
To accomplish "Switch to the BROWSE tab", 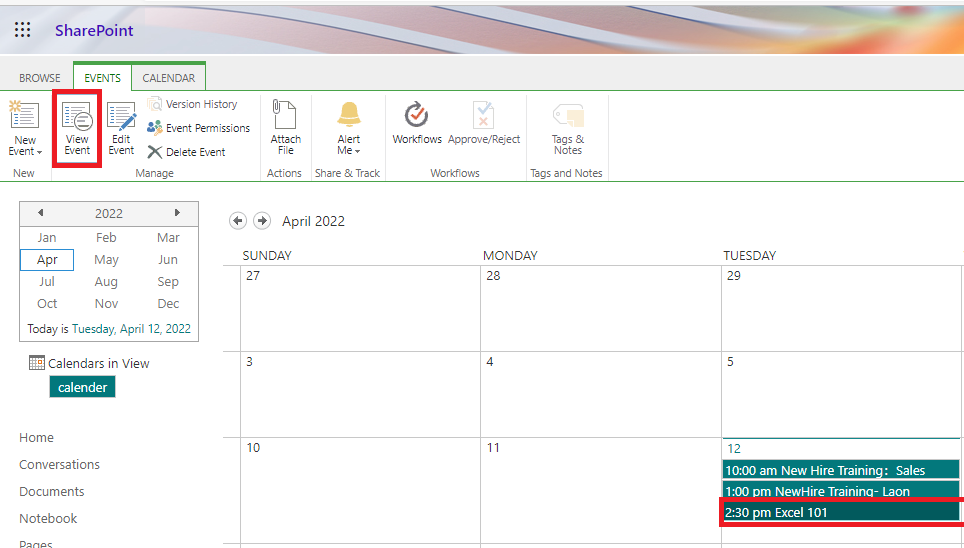I will [x=39, y=78].
